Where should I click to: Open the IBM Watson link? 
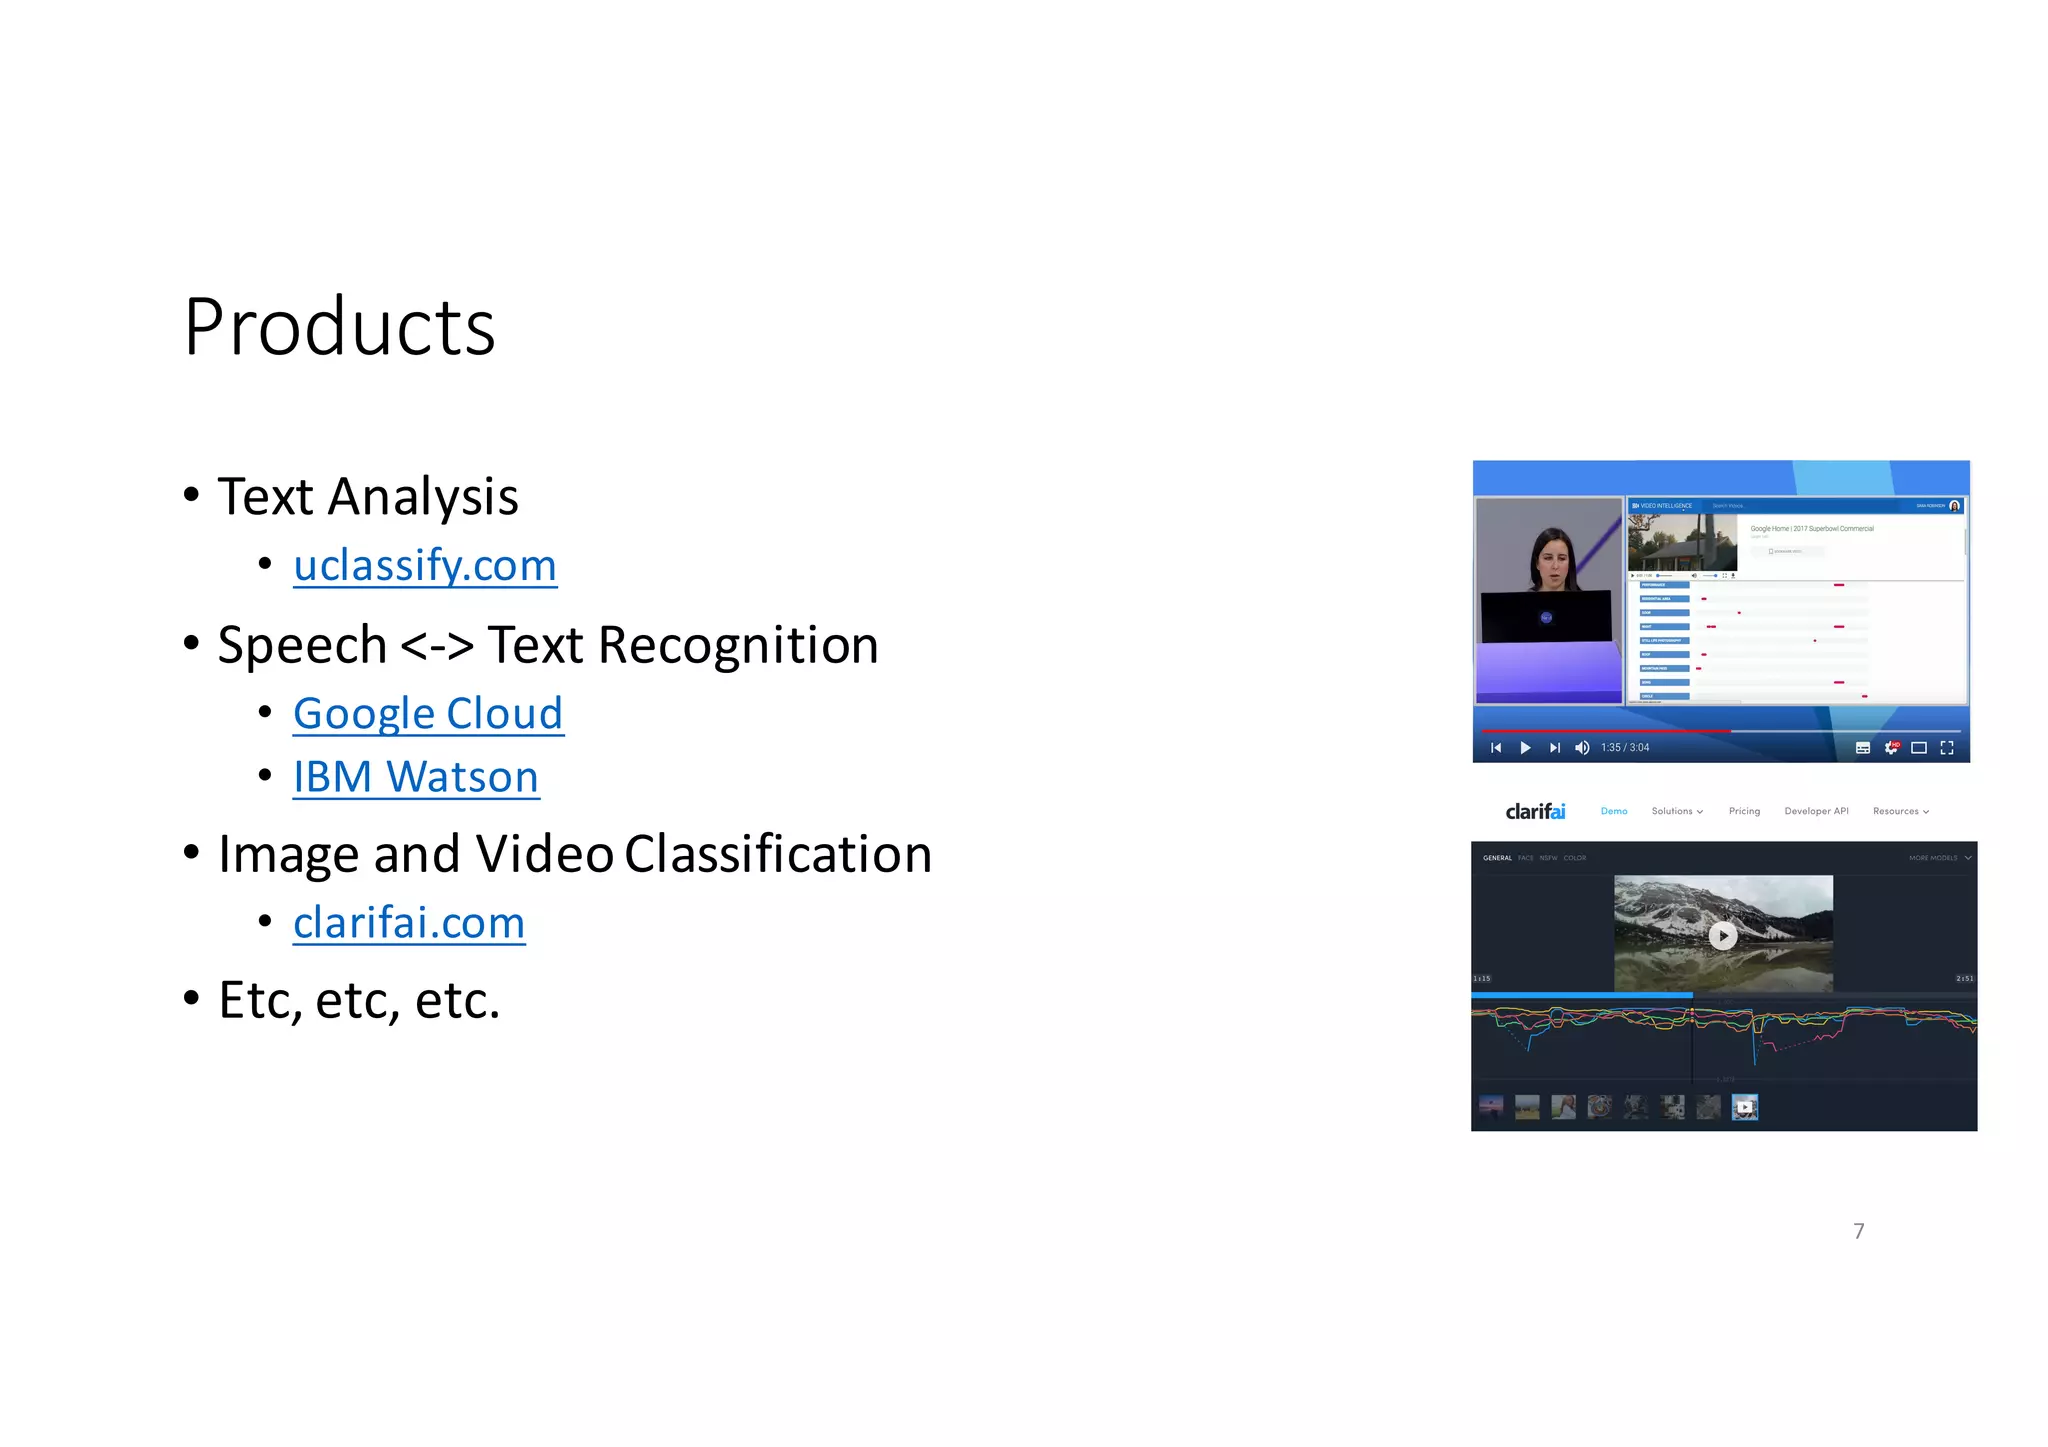click(x=416, y=778)
